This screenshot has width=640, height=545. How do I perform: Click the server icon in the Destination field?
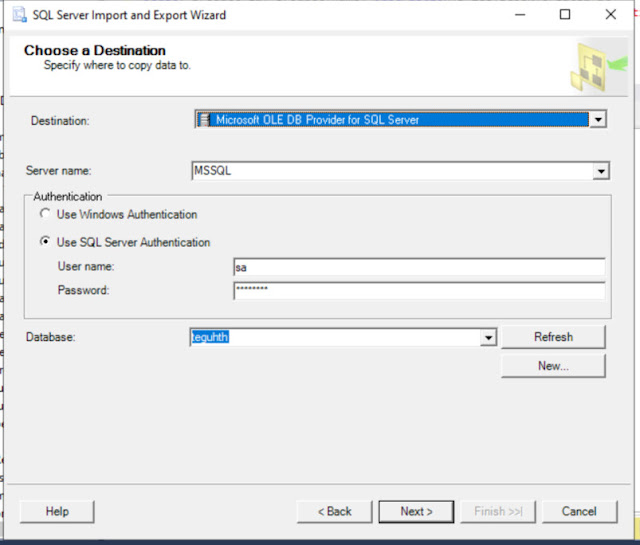203,120
